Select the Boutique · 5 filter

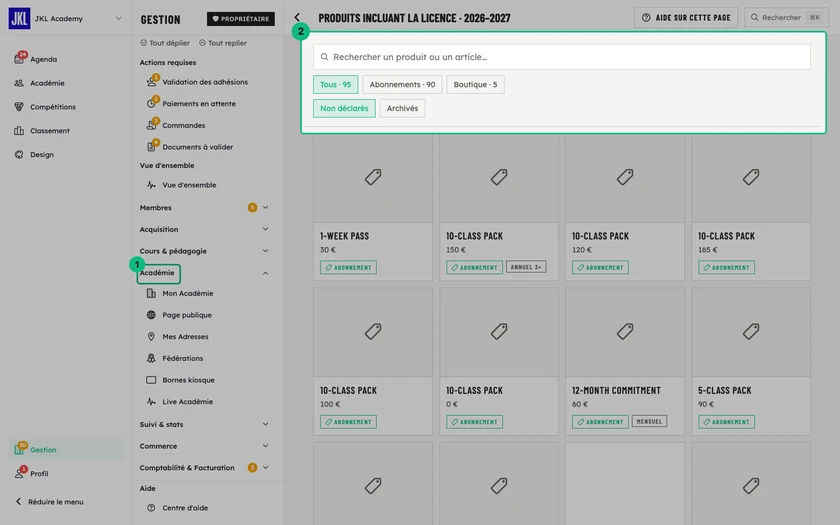[475, 85]
